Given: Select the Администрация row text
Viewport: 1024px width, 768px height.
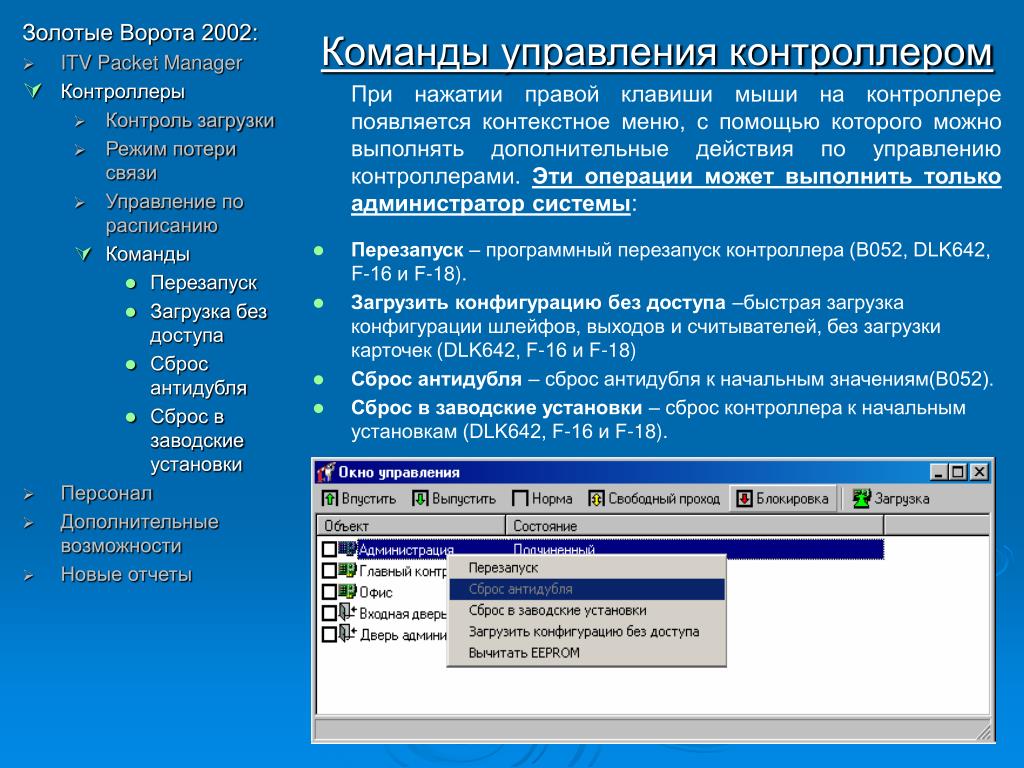Looking at the screenshot, I should pyautogui.click(x=406, y=550).
